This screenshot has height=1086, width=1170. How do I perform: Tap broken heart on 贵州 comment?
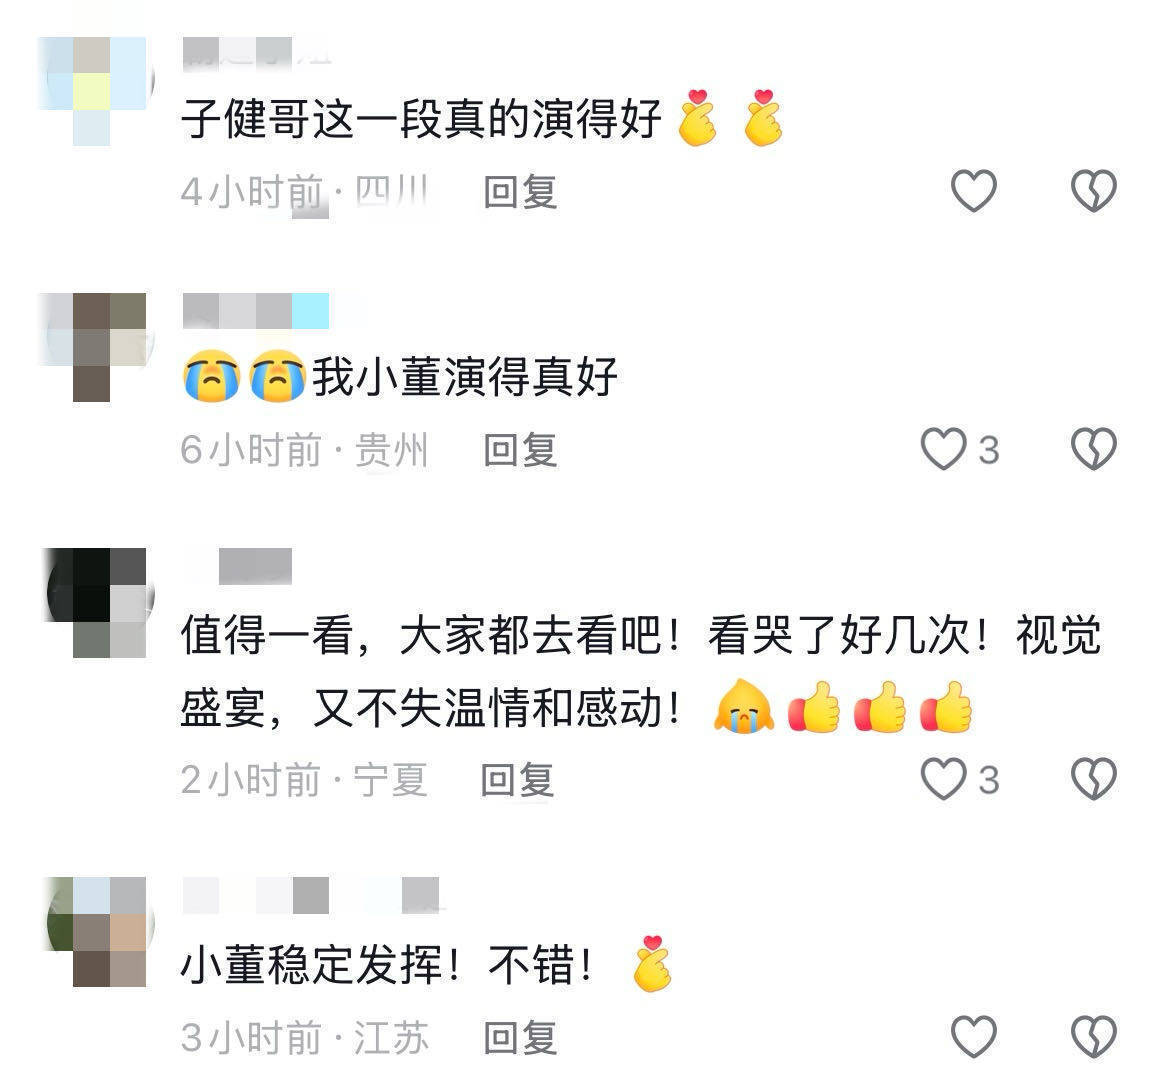[x=1094, y=449]
